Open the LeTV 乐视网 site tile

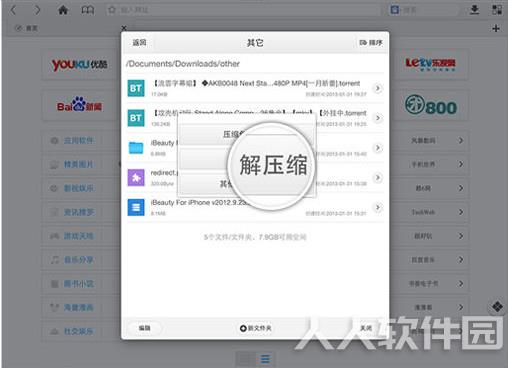coord(430,64)
